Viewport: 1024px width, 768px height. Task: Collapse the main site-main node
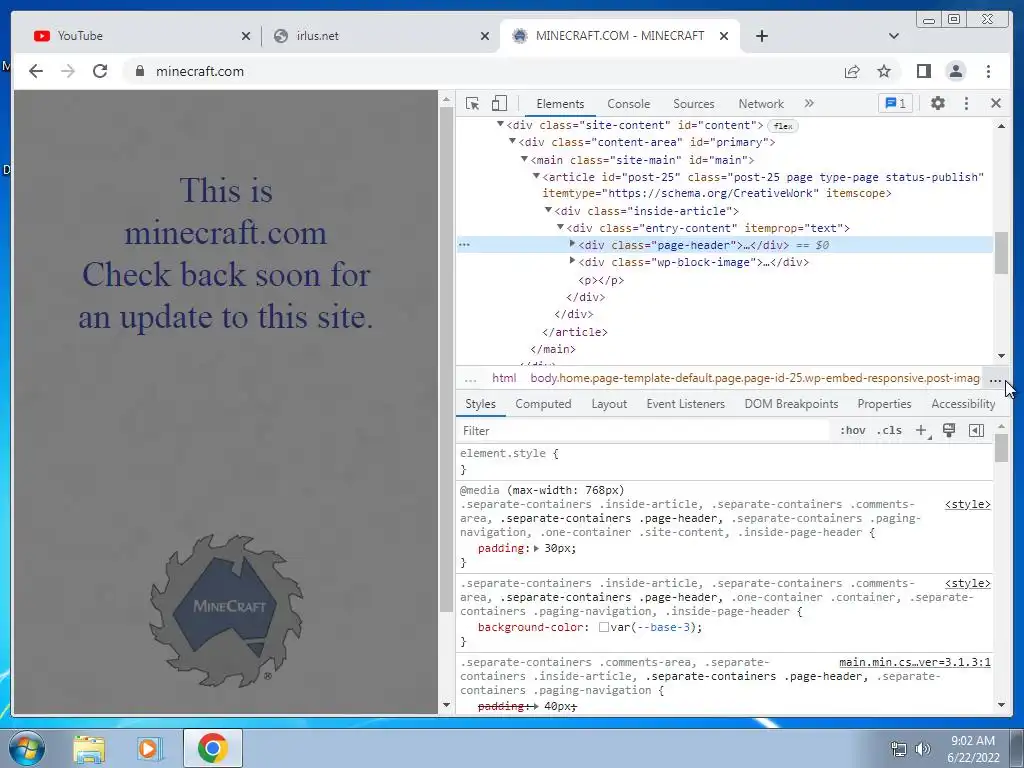tap(524, 159)
